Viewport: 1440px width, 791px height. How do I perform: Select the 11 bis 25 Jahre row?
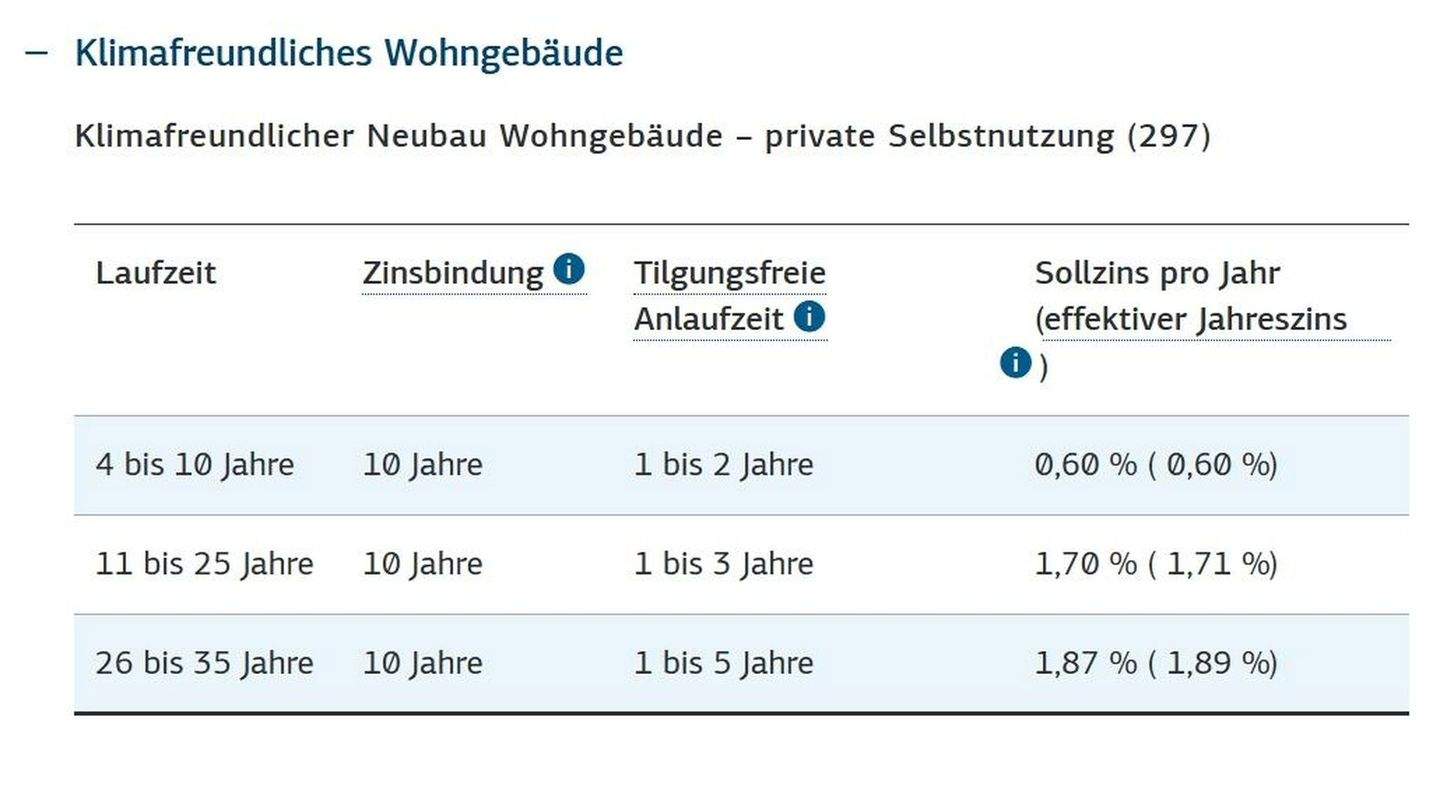pos(204,564)
